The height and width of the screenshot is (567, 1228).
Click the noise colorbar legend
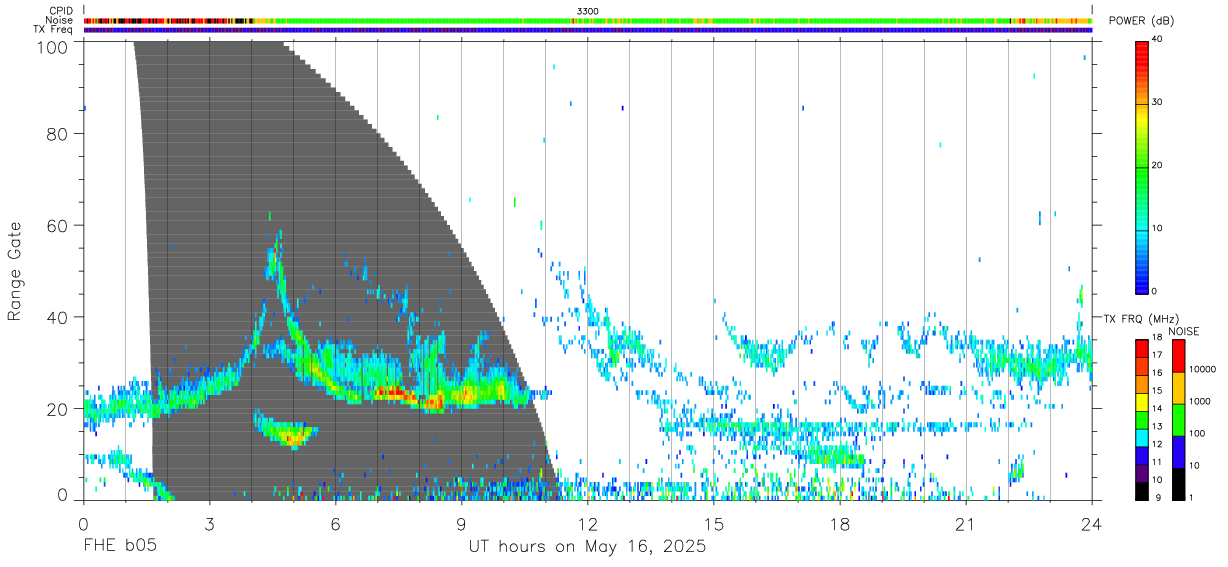click(1179, 418)
